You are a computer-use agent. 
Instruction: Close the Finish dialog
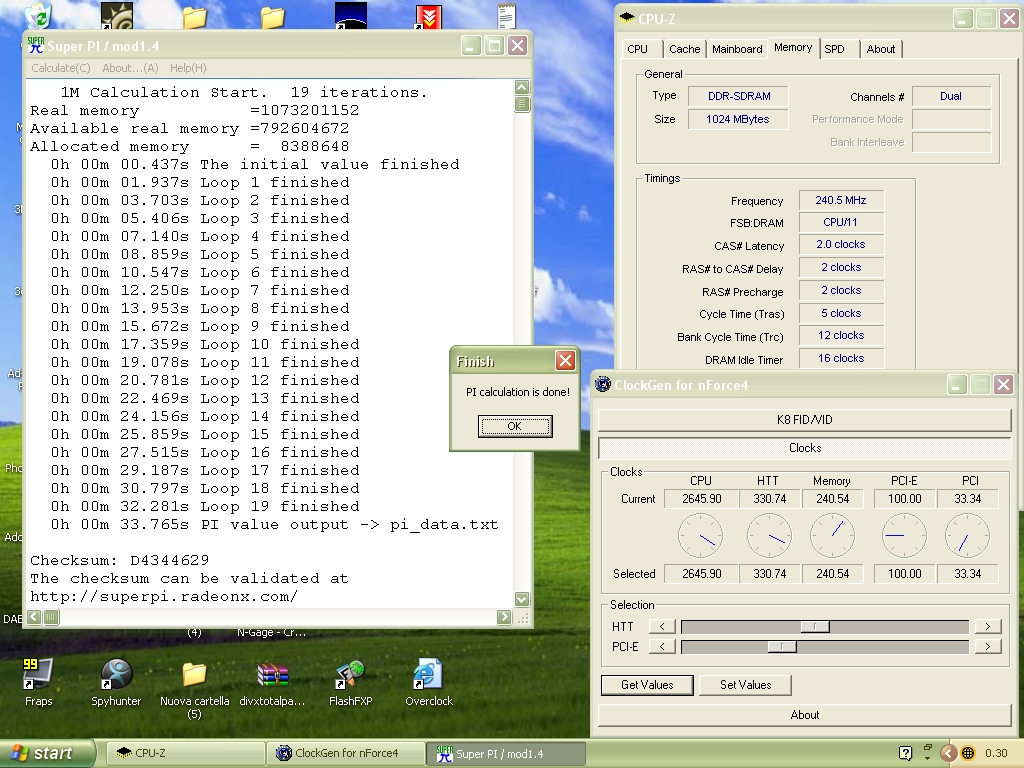565,360
